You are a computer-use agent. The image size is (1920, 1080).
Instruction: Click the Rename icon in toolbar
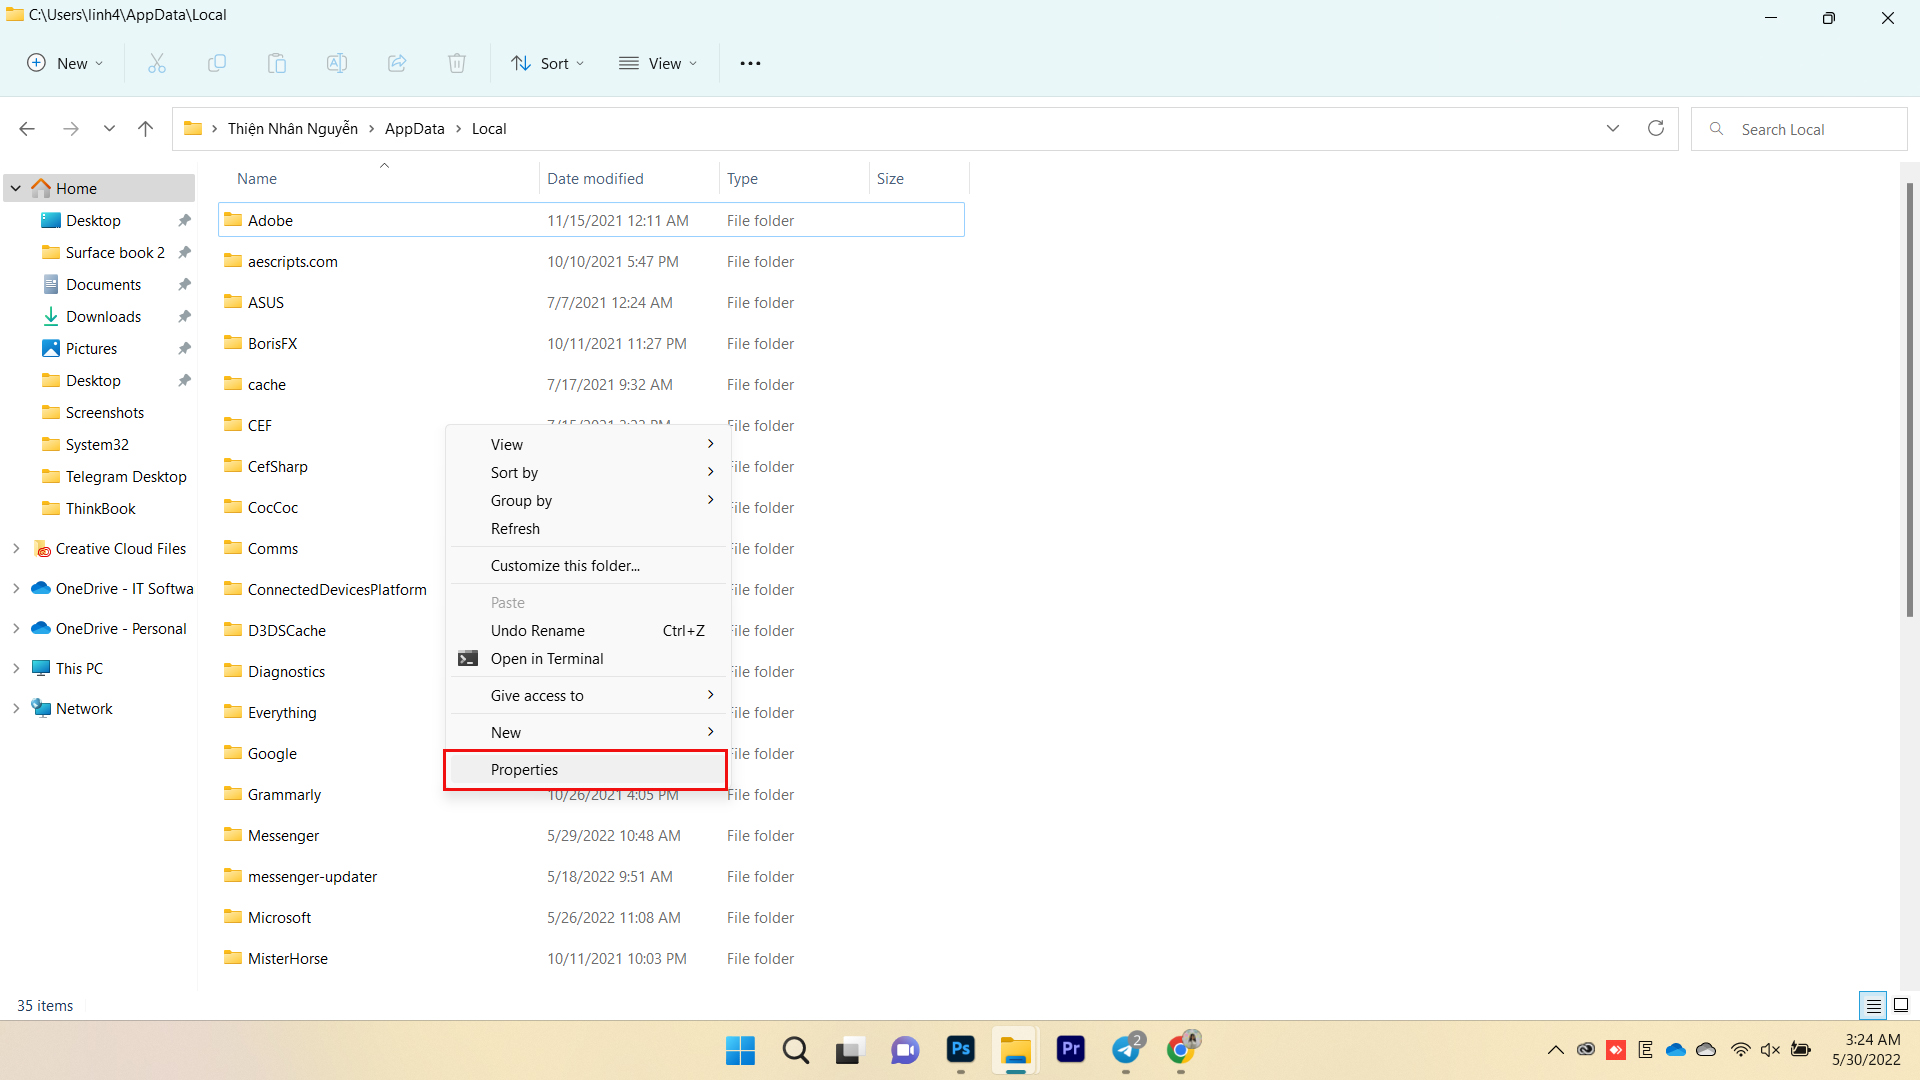coord(337,63)
